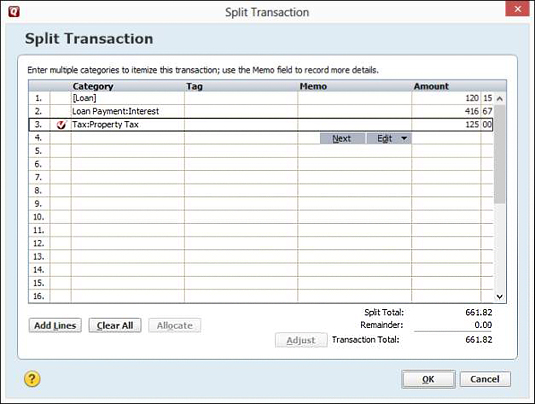Click the Memo field on row 3
535x404 pixels.
click(x=355, y=125)
